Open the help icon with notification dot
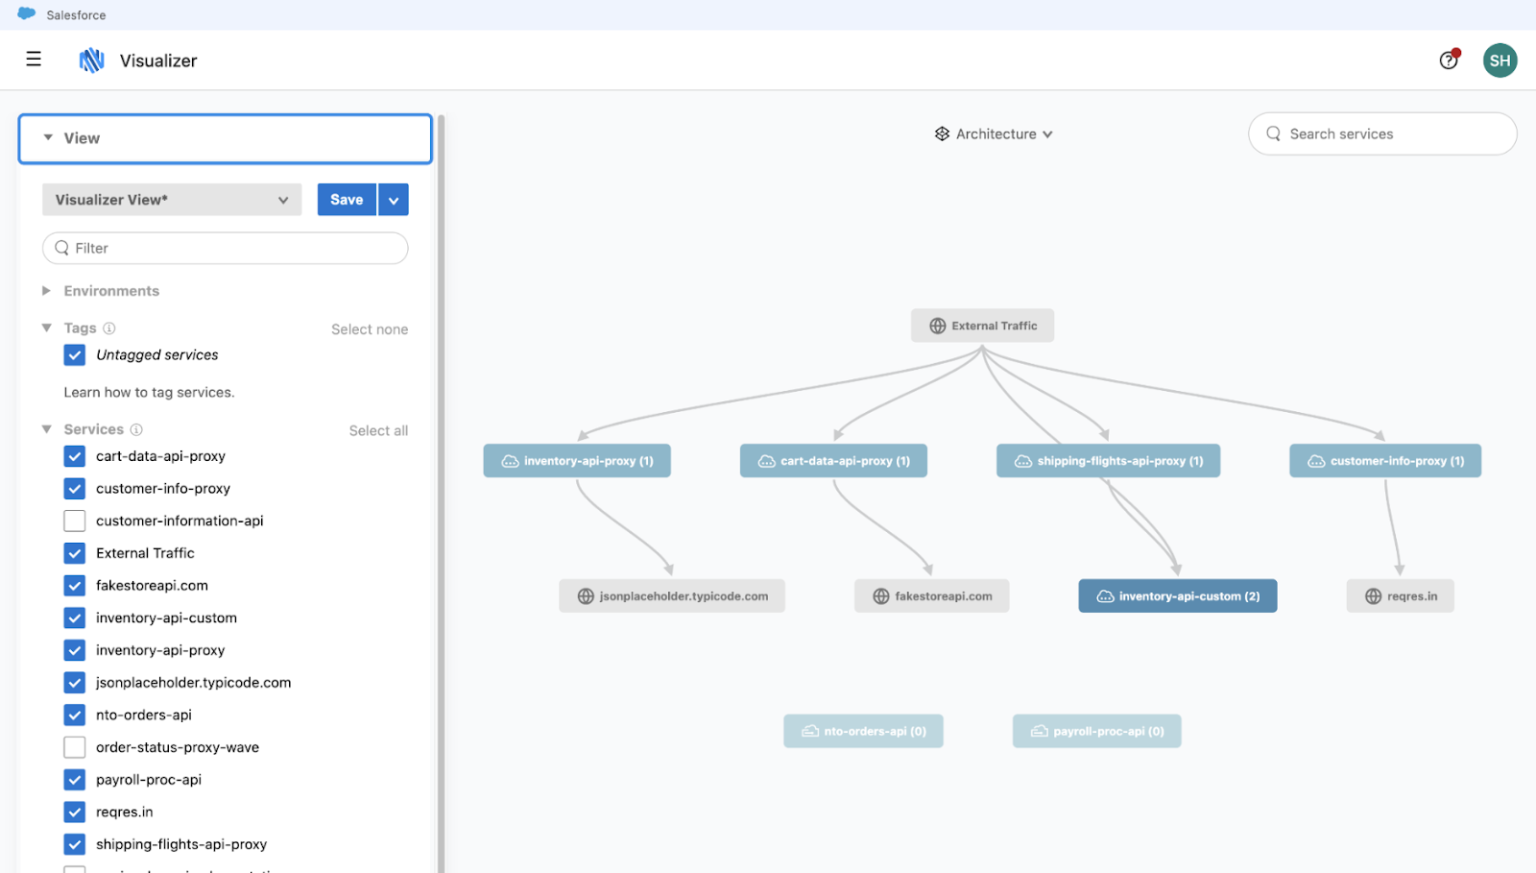1536x873 pixels. coord(1449,60)
